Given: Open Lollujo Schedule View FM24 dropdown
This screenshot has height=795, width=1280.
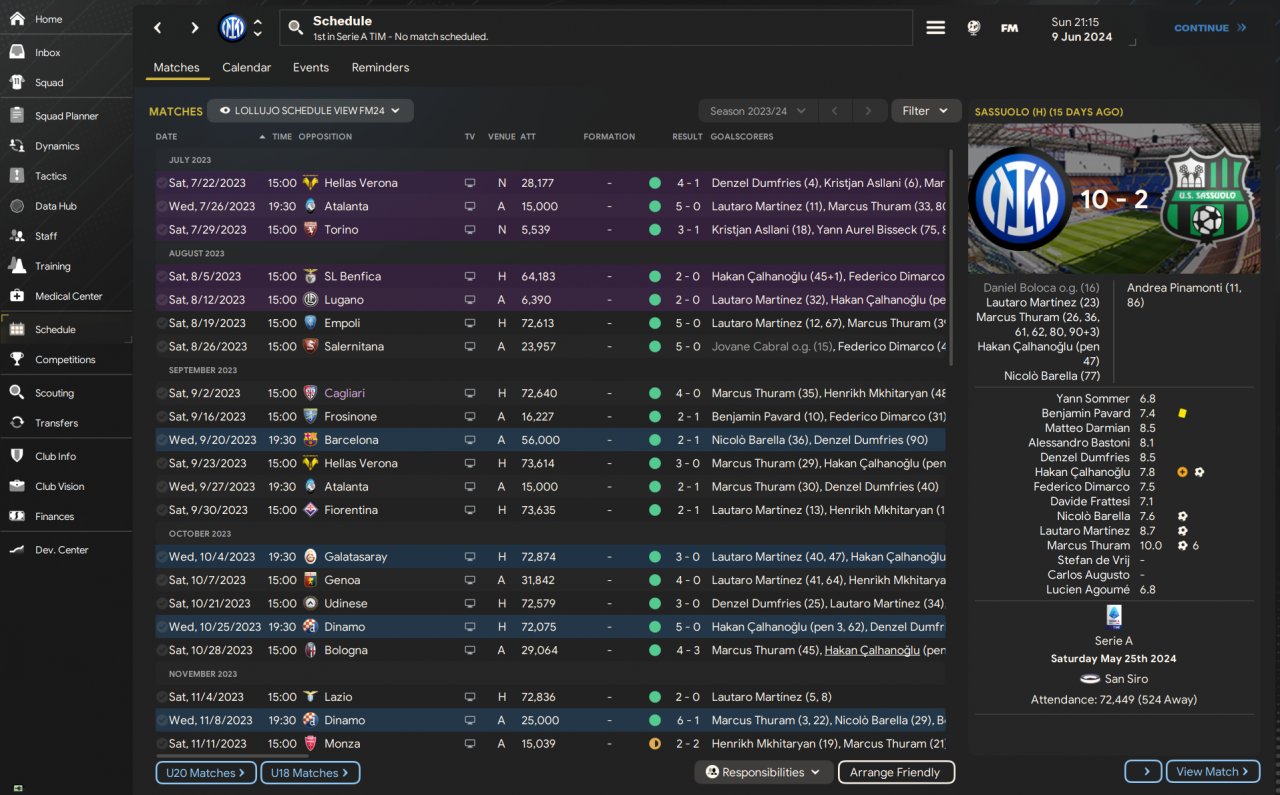Looking at the screenshot, I should (x=310, y=111).
